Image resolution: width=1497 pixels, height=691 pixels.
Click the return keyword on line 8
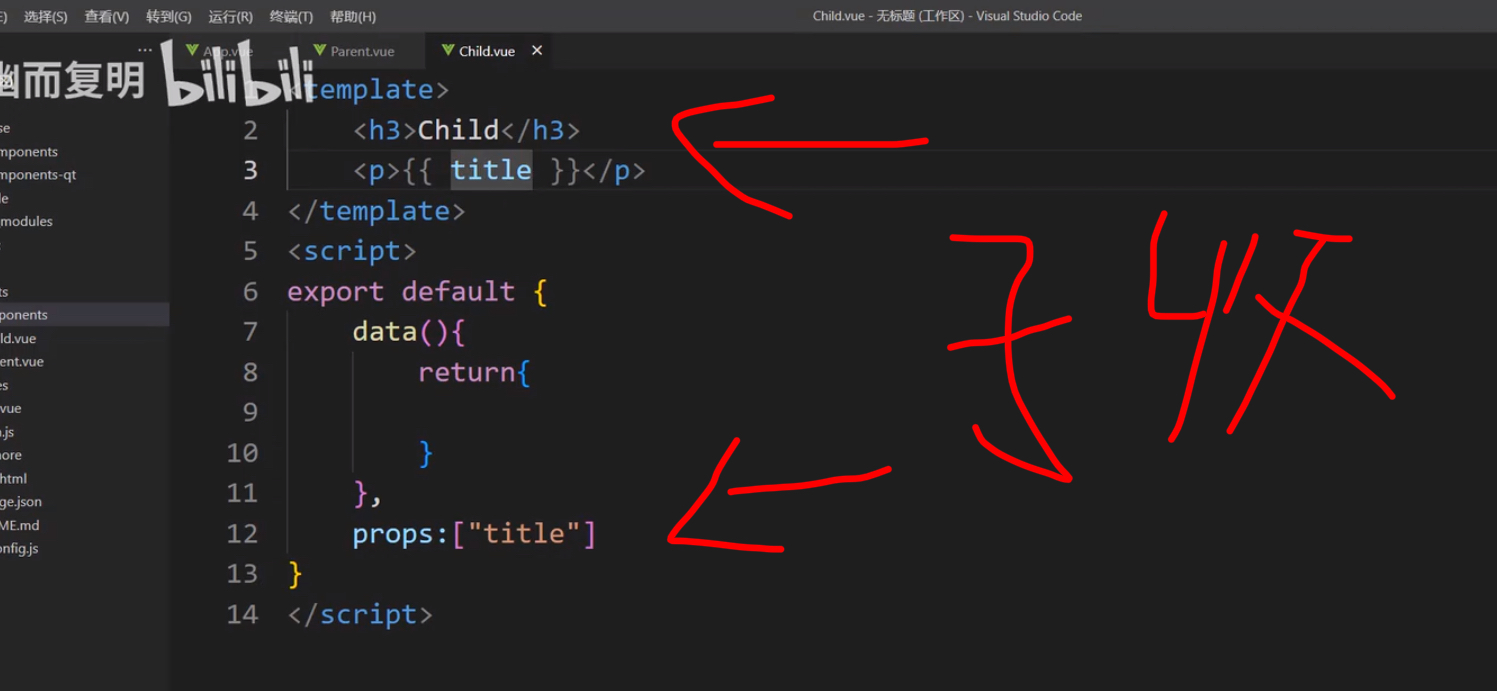(466, 372)
